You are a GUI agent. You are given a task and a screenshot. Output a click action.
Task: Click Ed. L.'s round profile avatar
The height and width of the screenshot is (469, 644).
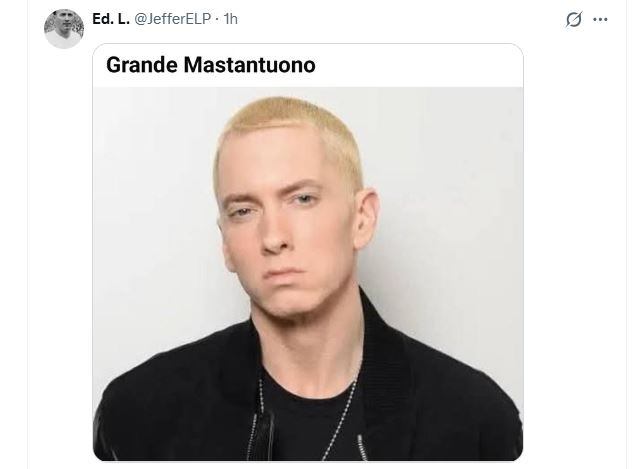64,29
